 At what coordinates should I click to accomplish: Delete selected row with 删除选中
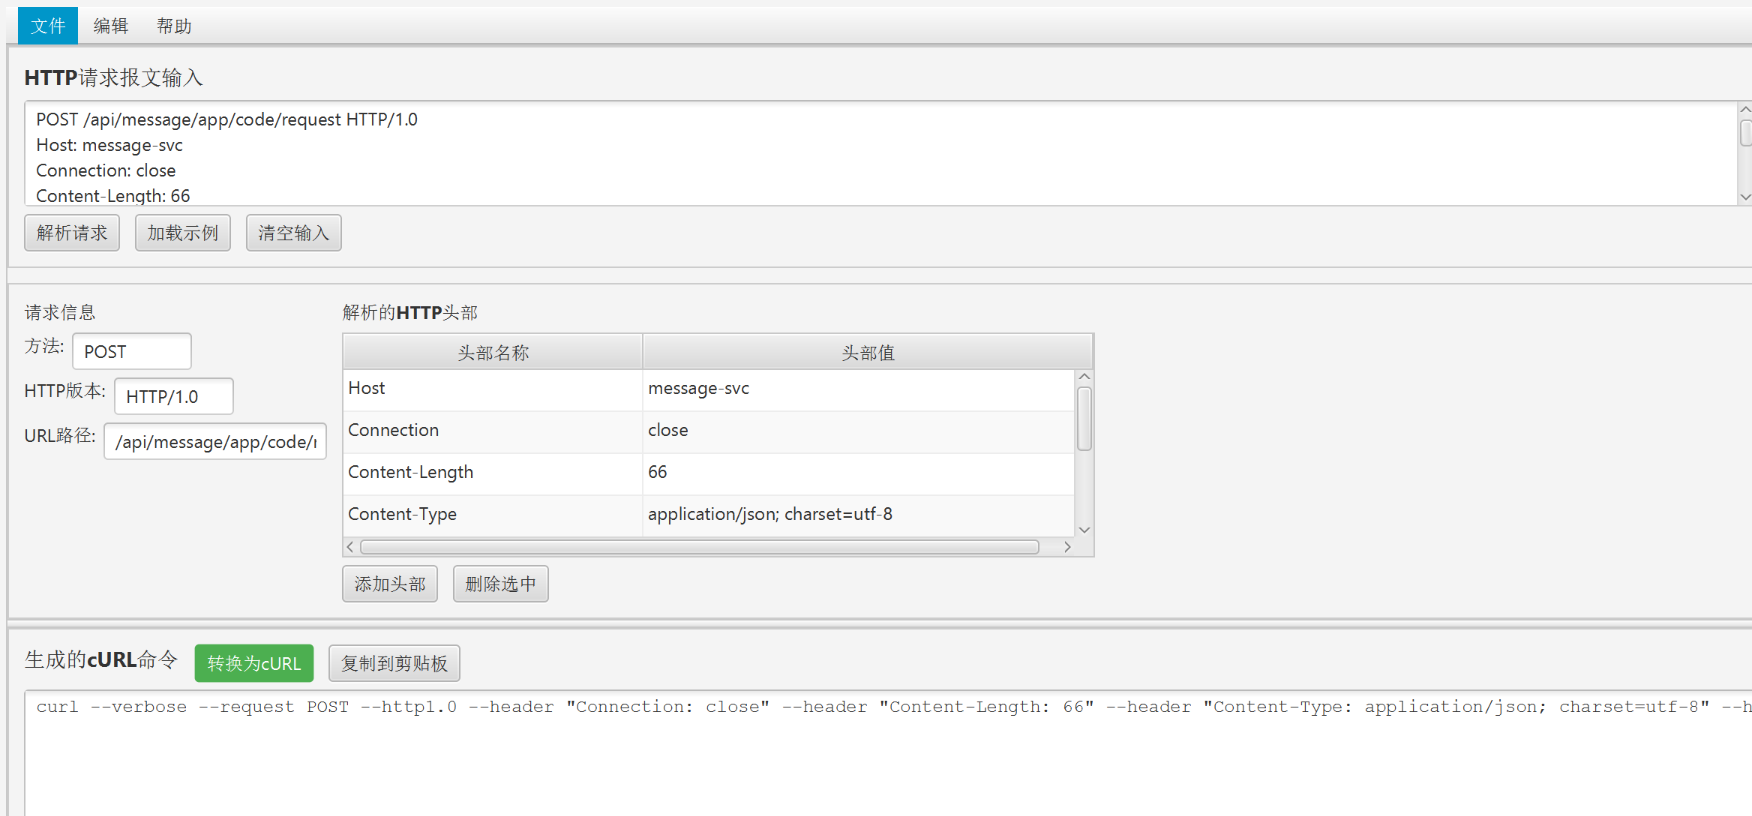point(500,584)
